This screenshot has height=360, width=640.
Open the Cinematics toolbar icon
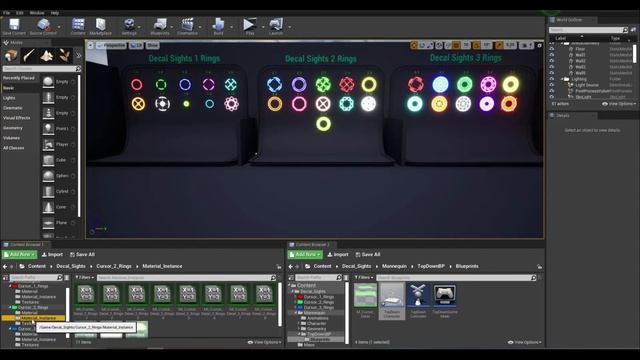pyautogui.click(x=187, y=27)
